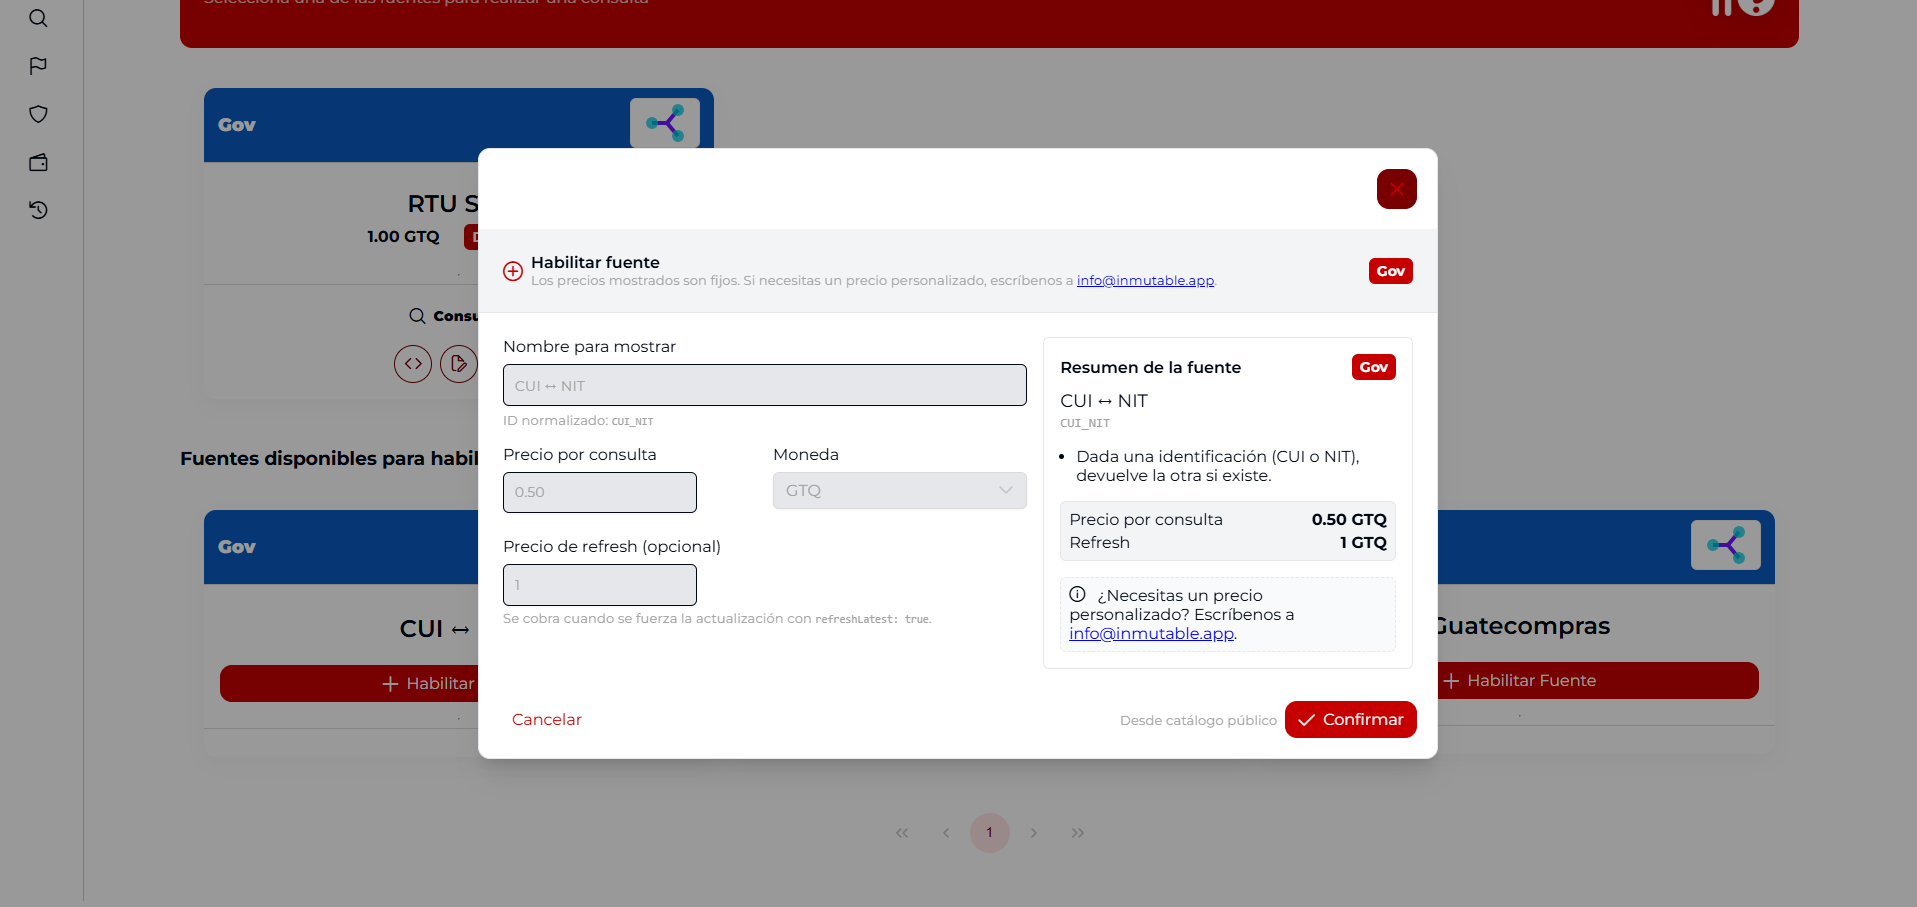Open the wallet icon in the sidebar

(x=38, y=162)
